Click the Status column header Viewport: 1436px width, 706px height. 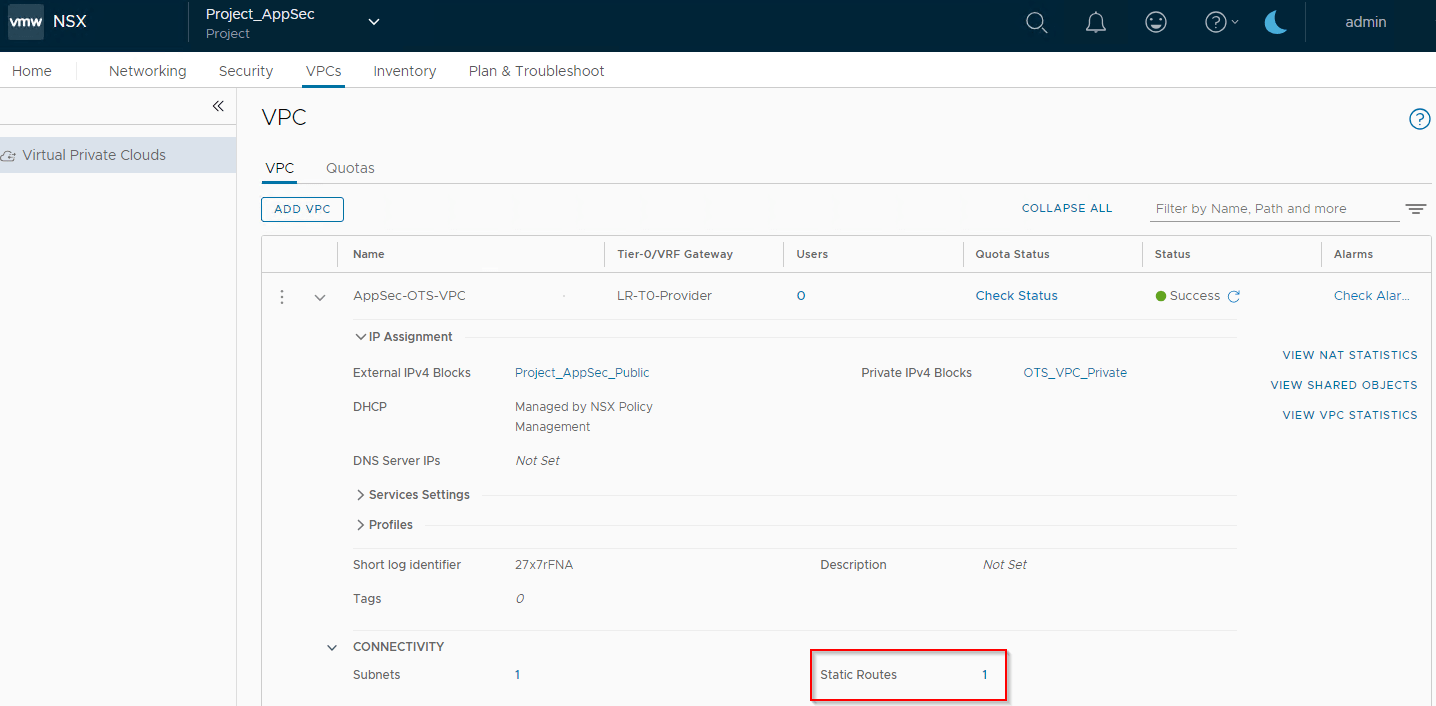coord(1172,254)
